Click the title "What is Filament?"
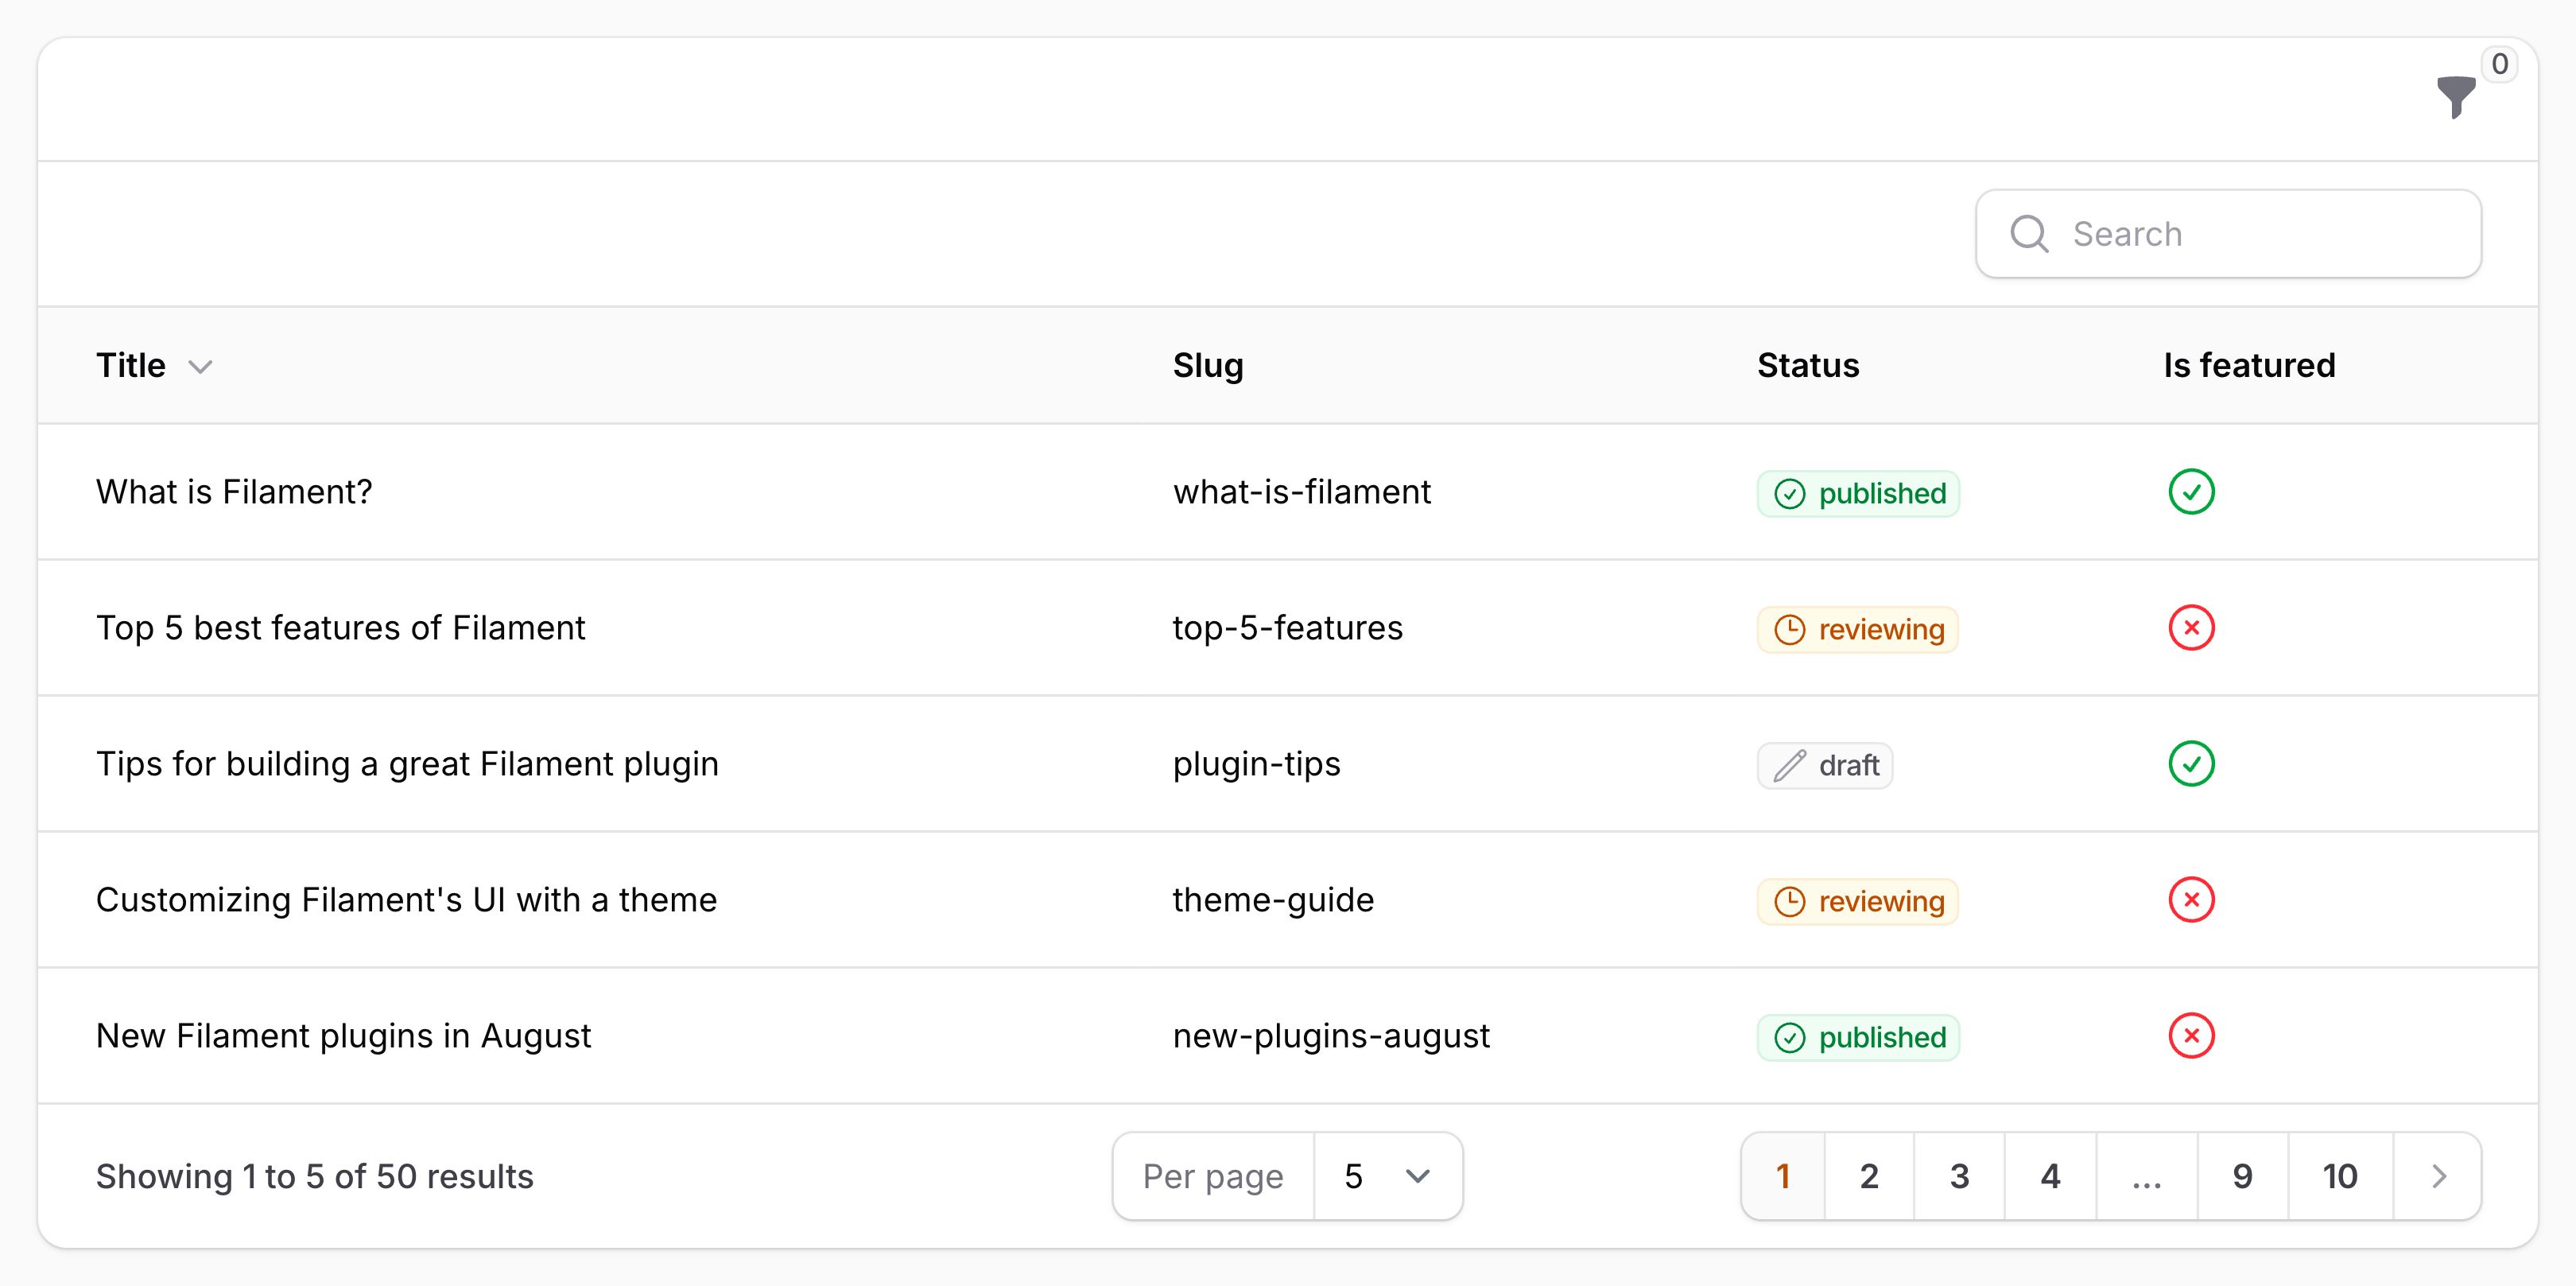The height and width of the screenshot is (1286, 2576). tap(234, 492)
